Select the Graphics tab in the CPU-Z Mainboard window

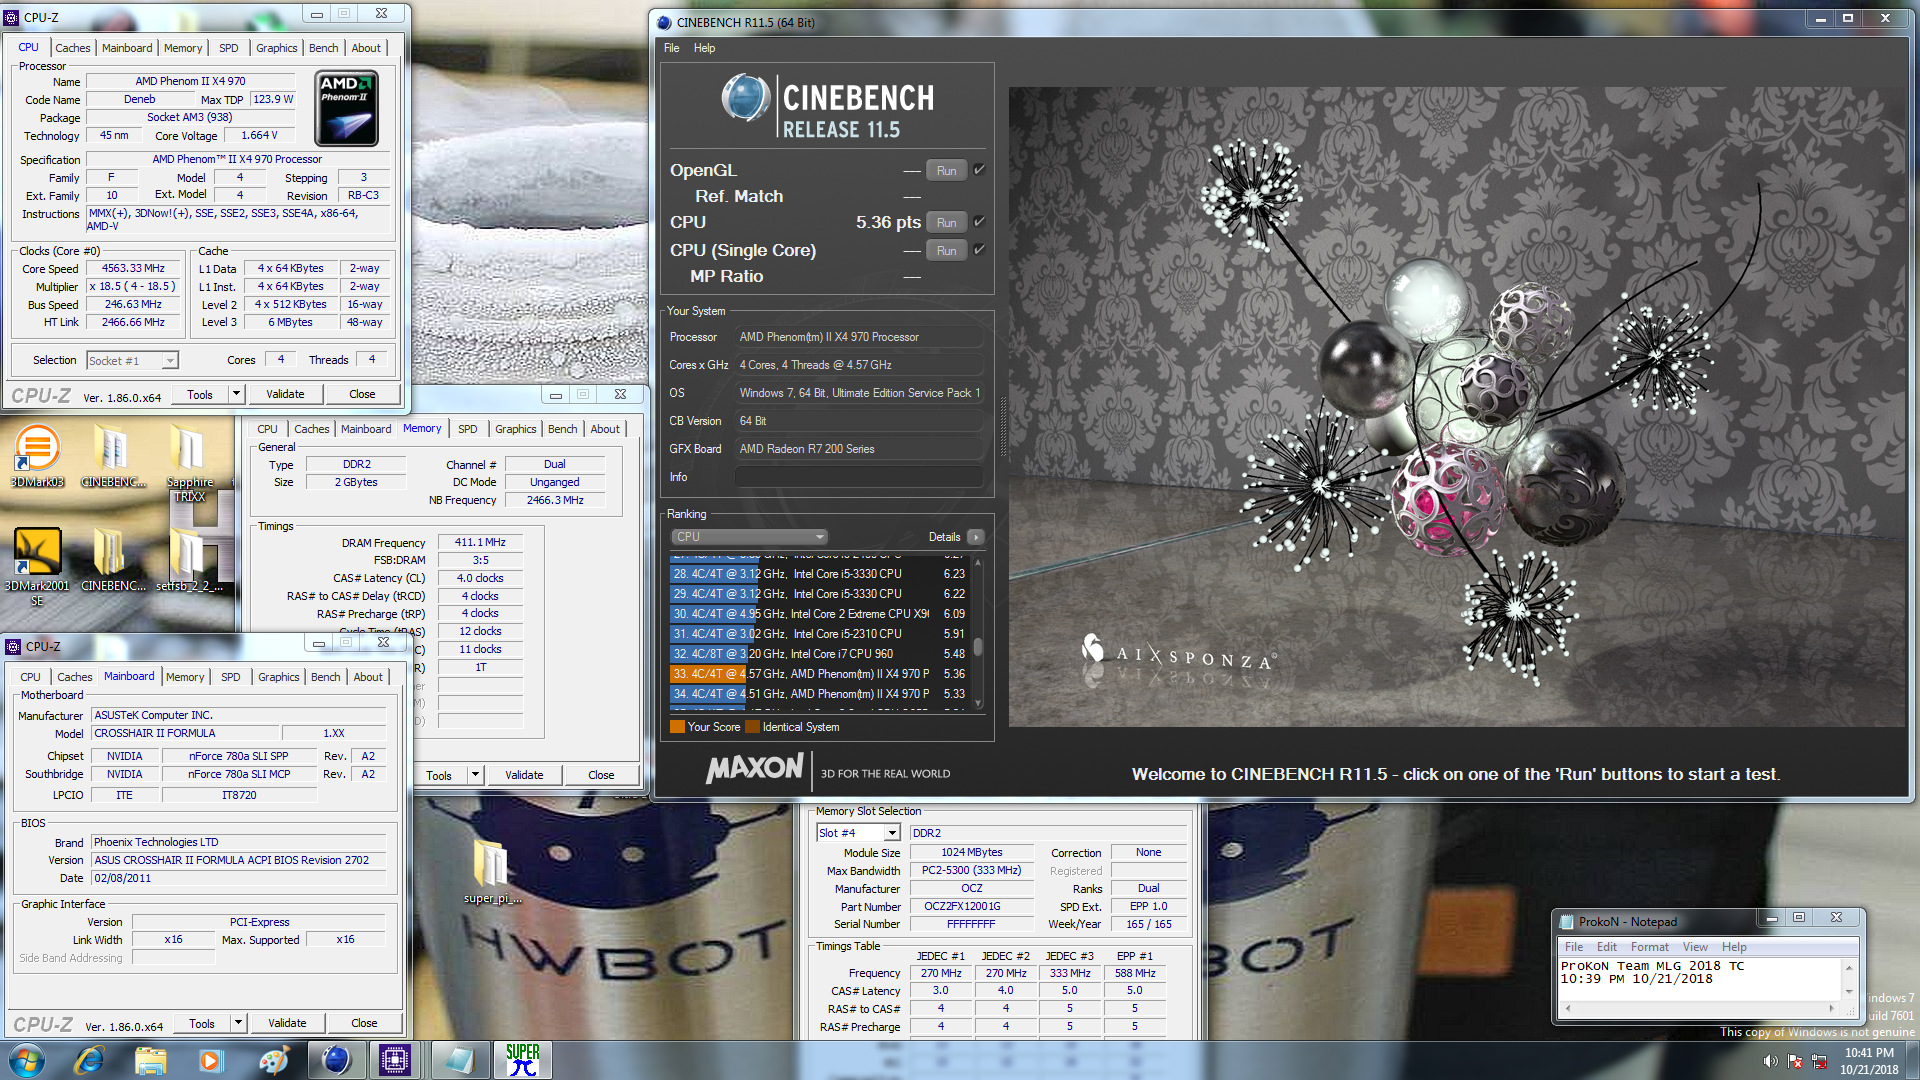[x=278, y=677]
